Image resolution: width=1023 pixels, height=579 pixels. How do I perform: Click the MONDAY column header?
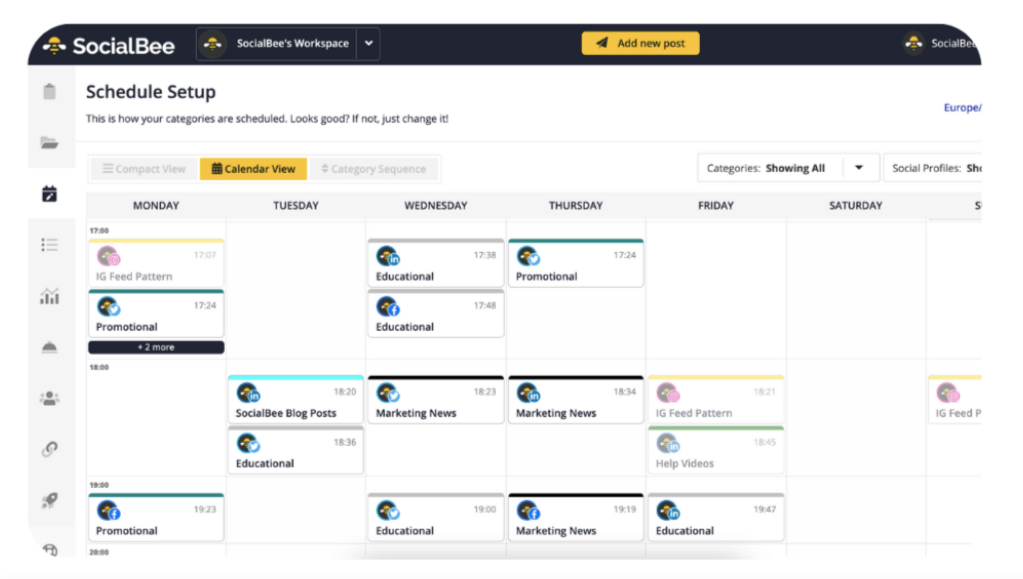pyautogui.click(x=156, y=206)
